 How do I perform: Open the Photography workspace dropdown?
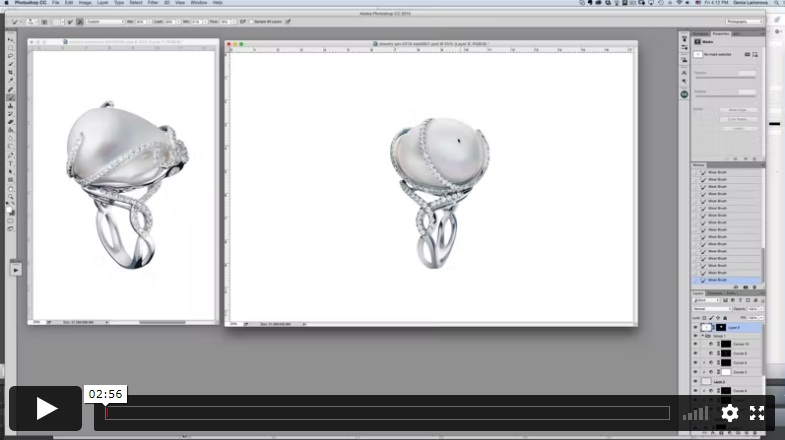(x=743, y=22)
